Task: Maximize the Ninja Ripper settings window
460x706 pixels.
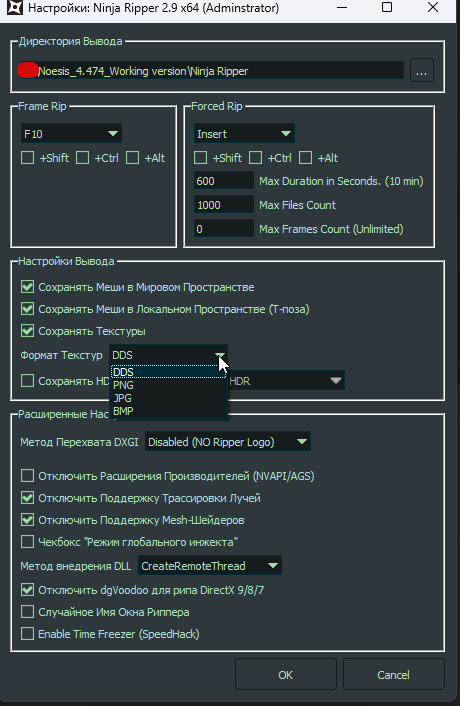Action: [x=387, y=7]
